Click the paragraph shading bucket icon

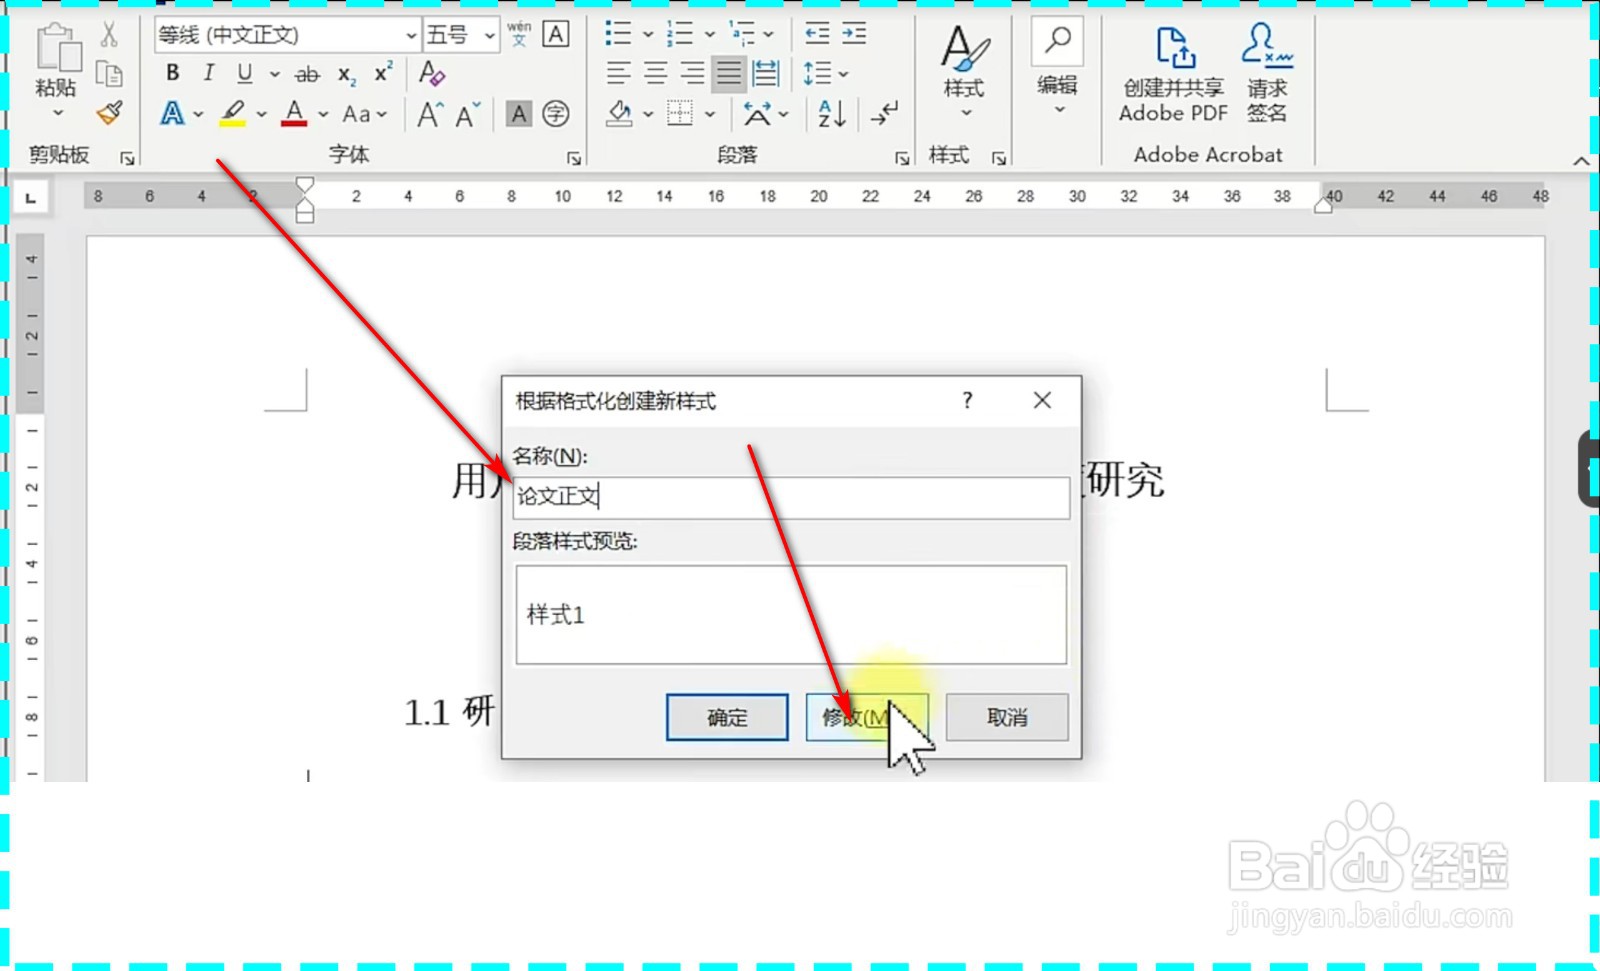pos(620,113)
